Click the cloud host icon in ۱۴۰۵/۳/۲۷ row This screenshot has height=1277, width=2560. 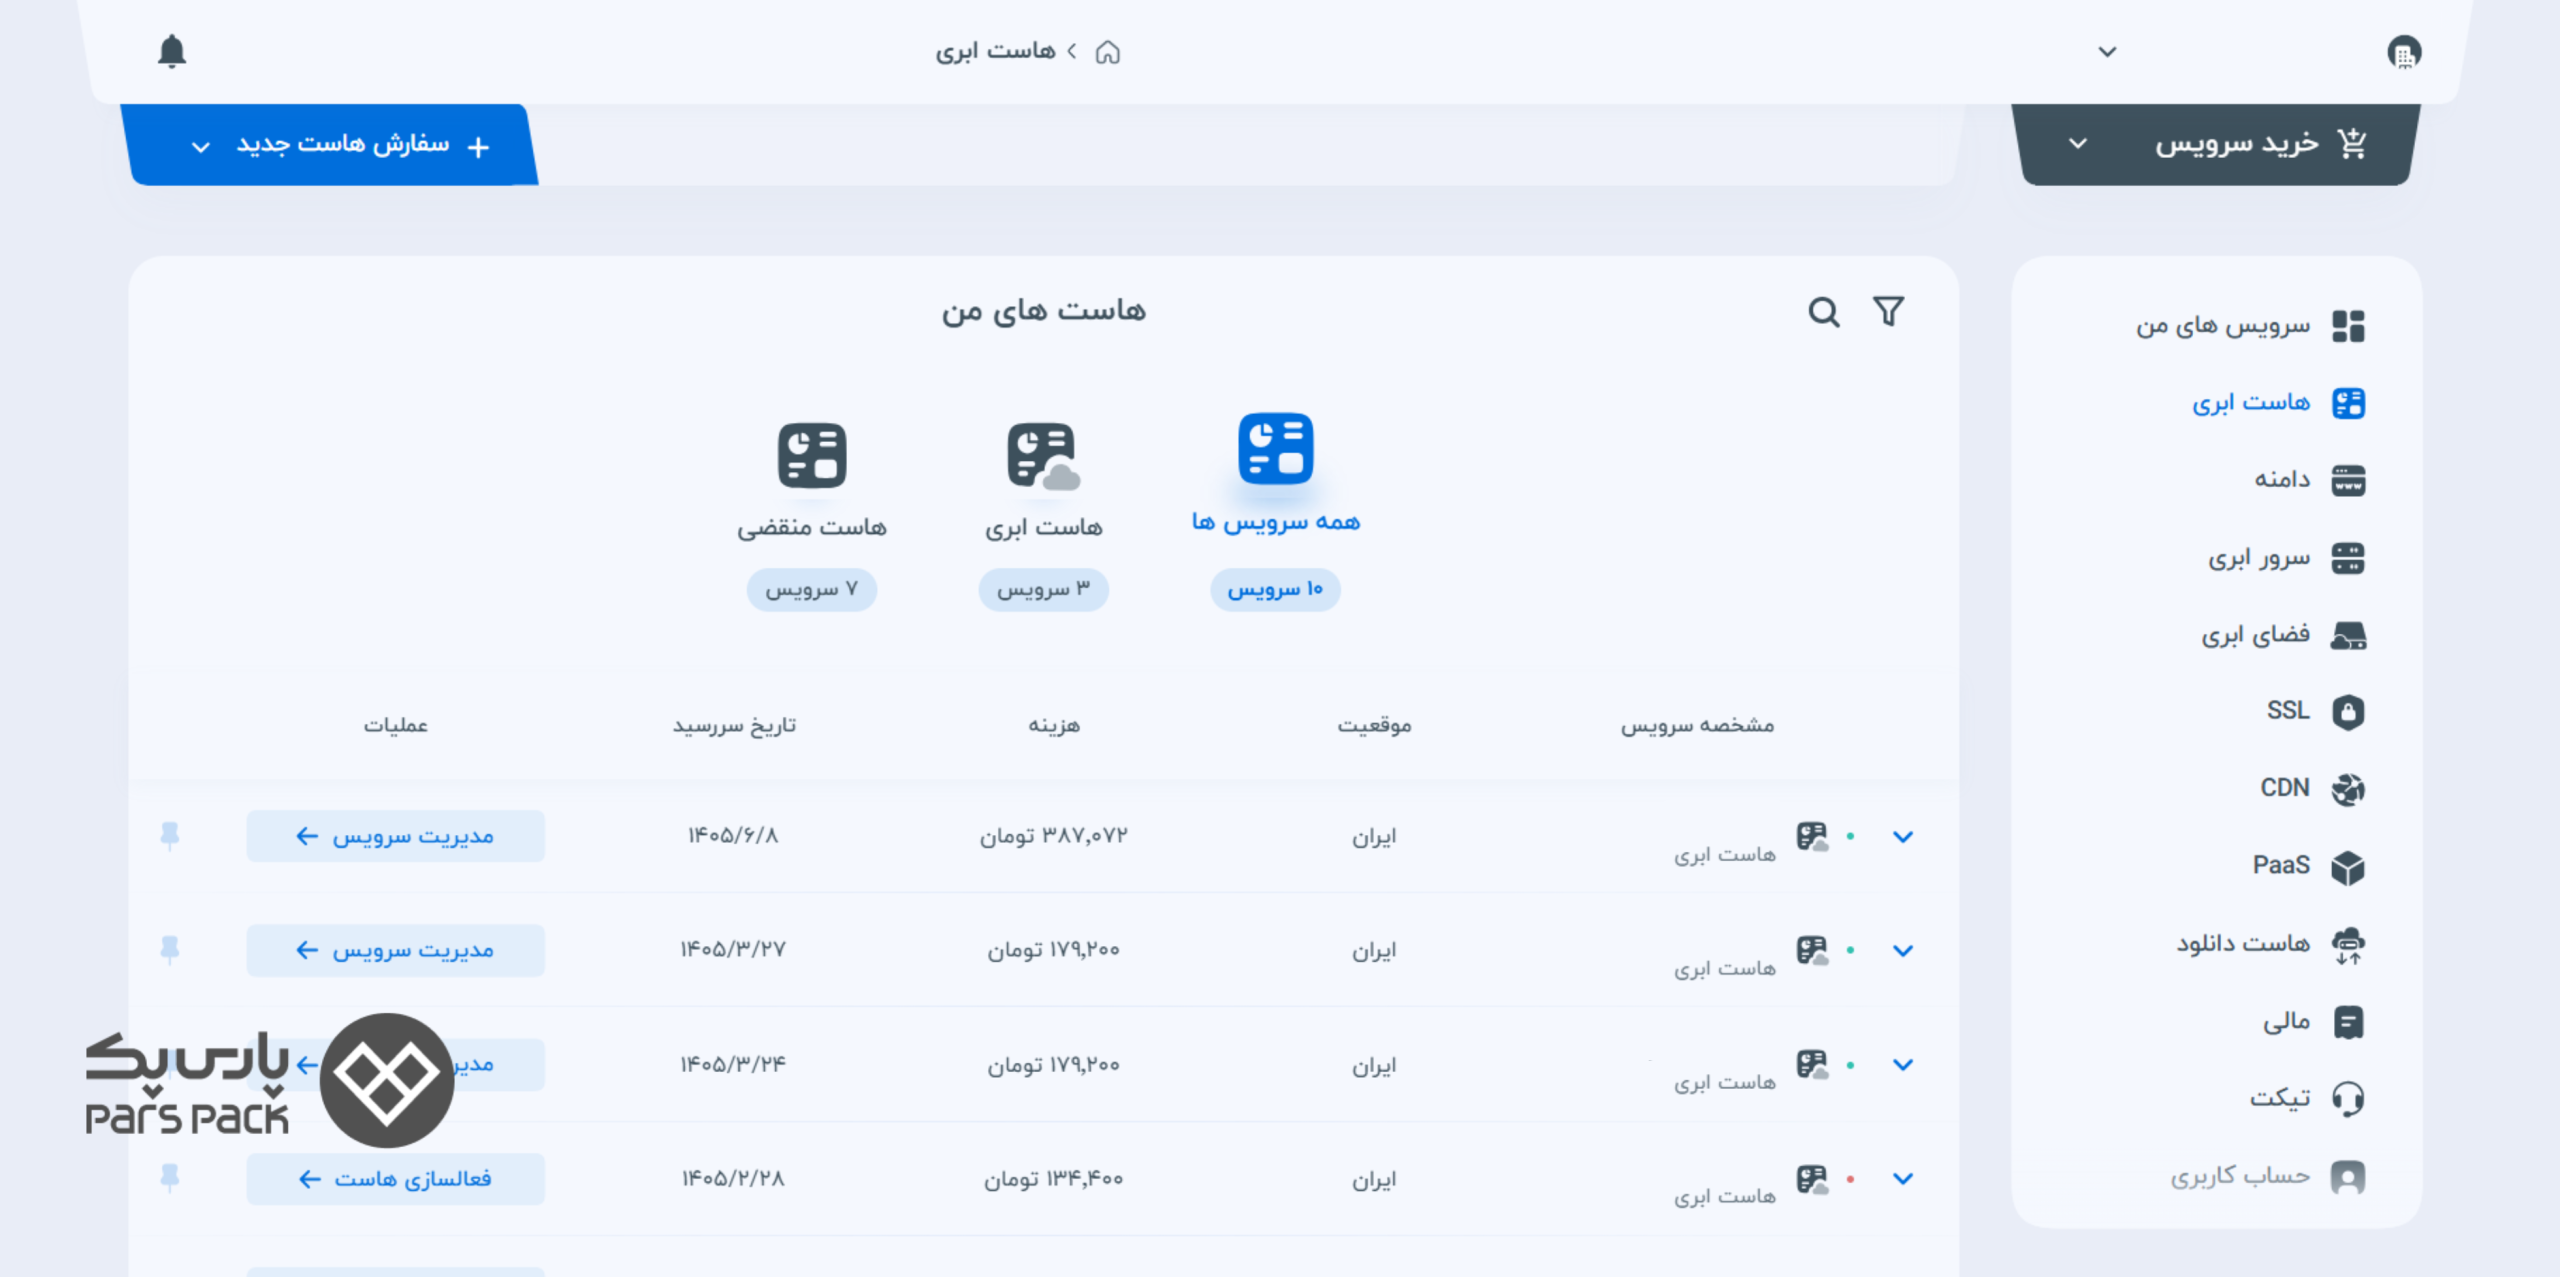pos(1811,950)
